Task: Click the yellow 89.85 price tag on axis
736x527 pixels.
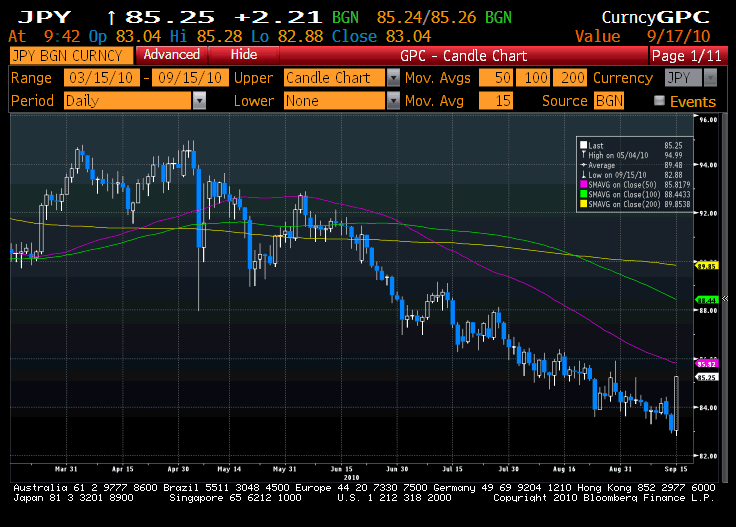Action: (x=708, y=266)
